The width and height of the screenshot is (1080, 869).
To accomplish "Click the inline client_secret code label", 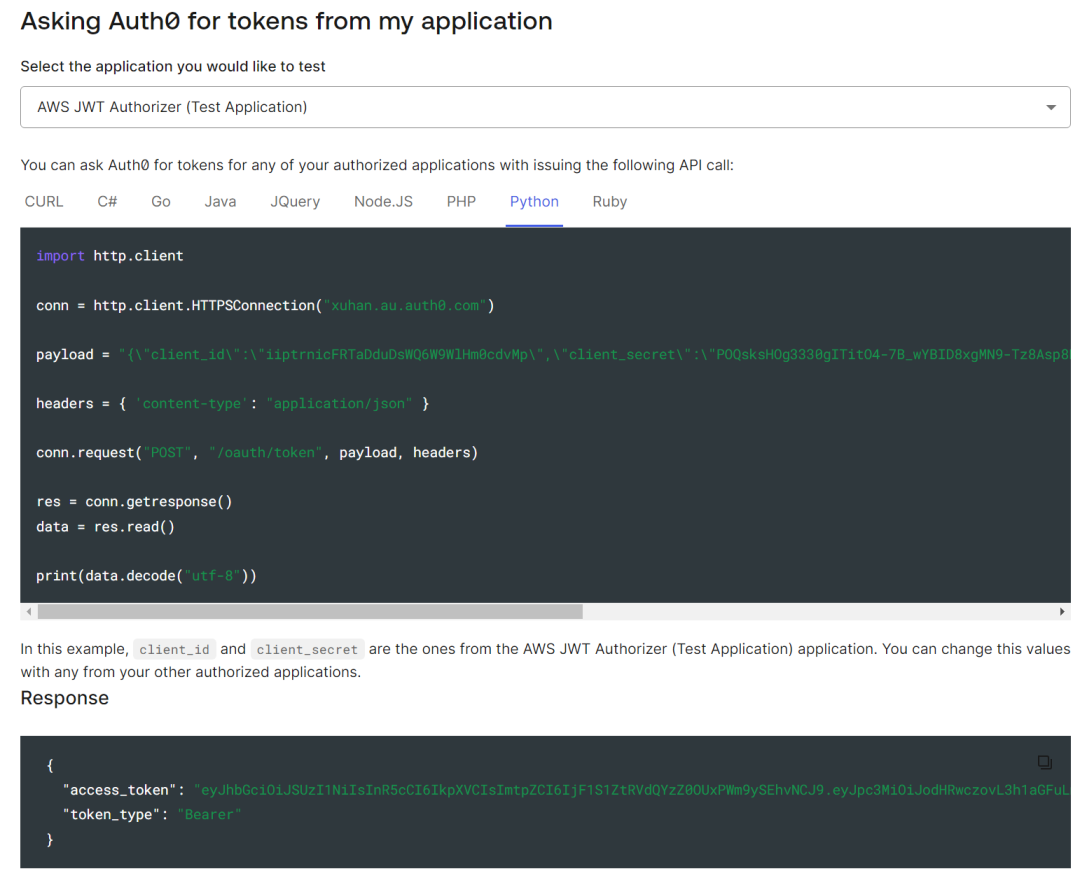I will point(307,649).
